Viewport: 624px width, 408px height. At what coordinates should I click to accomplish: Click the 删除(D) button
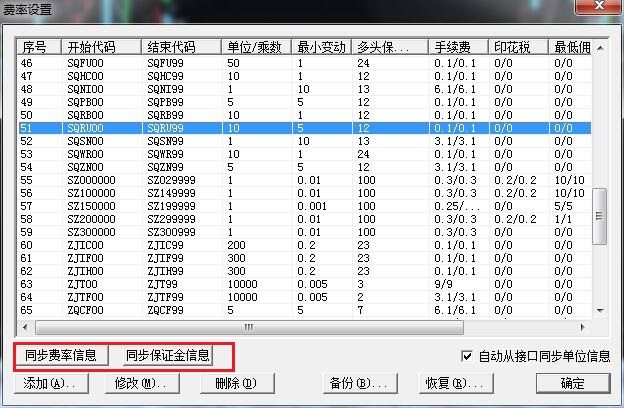click(237, 383)
